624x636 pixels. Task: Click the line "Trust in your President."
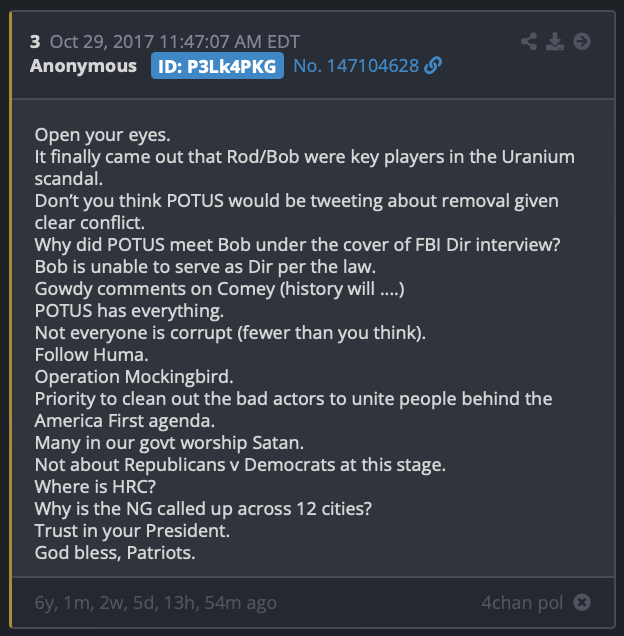pyautogui.click(x=132, y=531)
